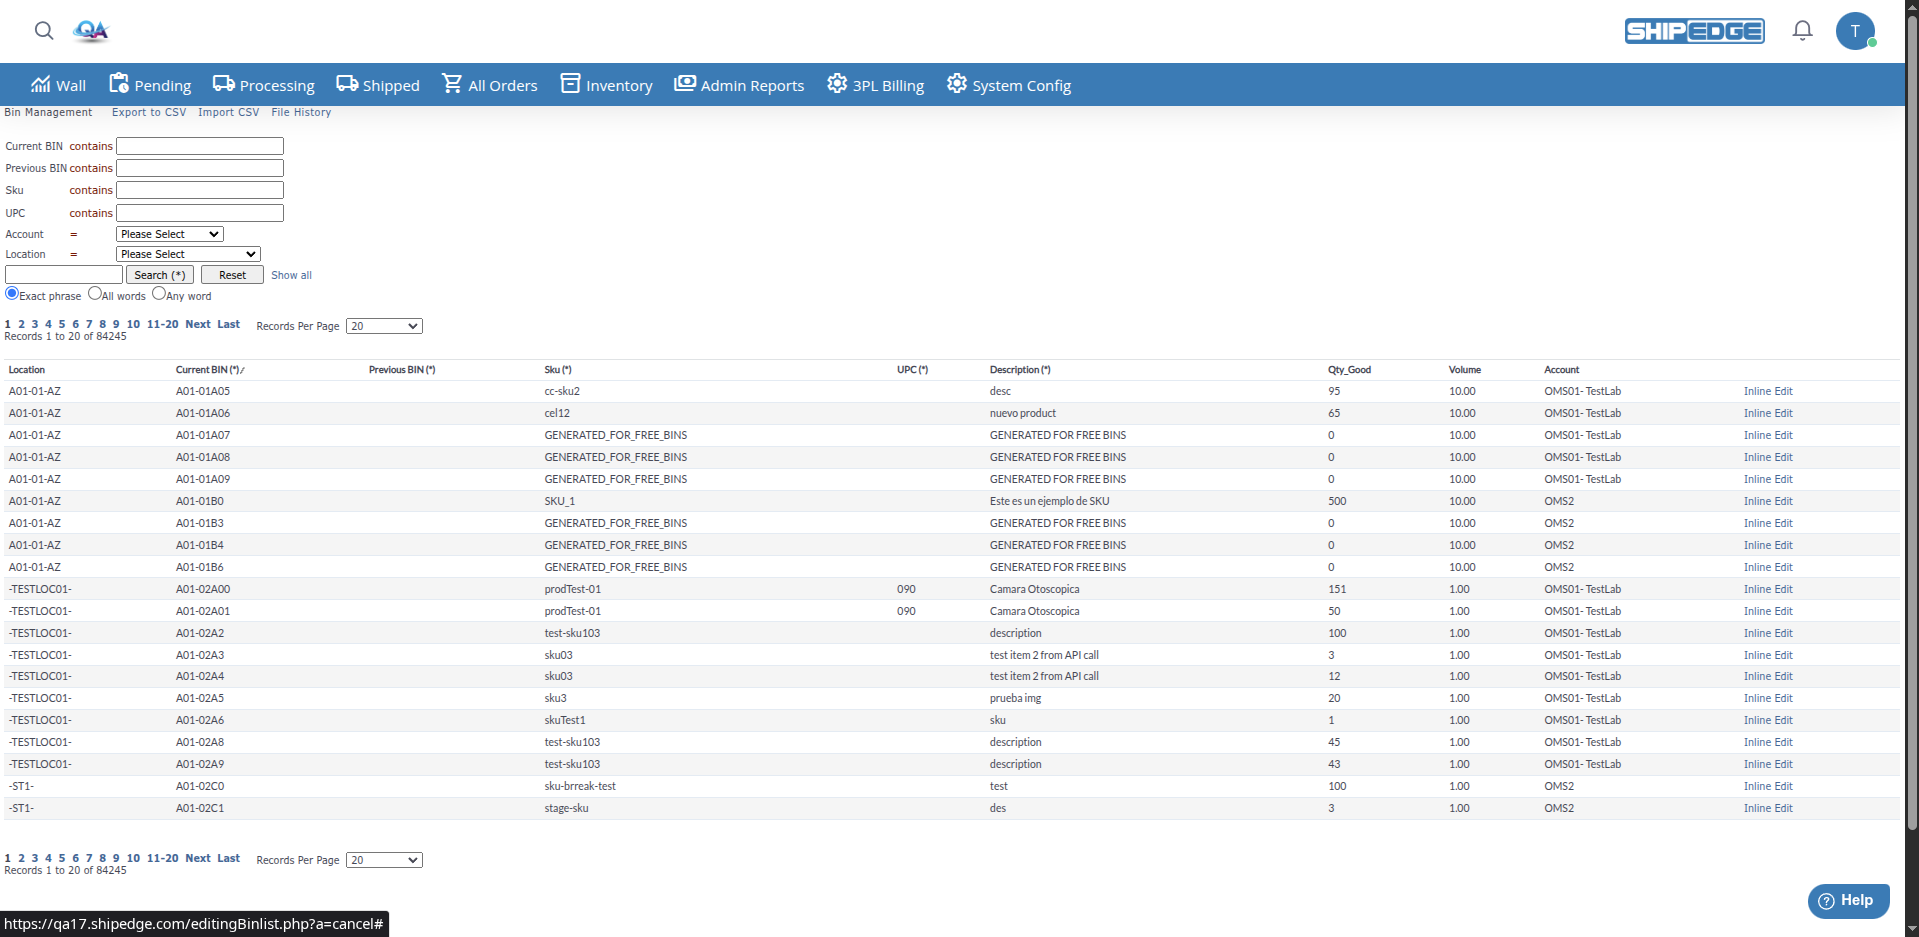This screenshot has width=1919, height=937.
Task: Go to page 2 in top pagination
Action: tap(21, 324)
